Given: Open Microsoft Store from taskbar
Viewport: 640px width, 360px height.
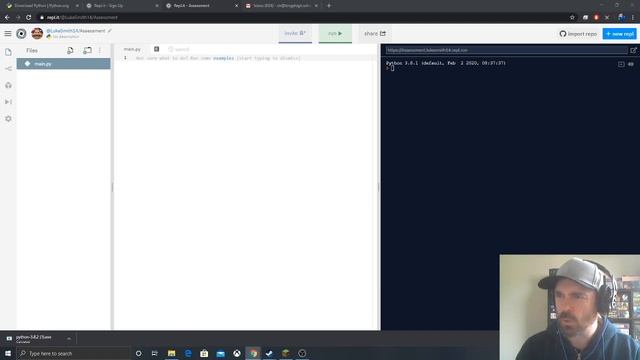Looking at the screenshot, I should coord(204,353).
